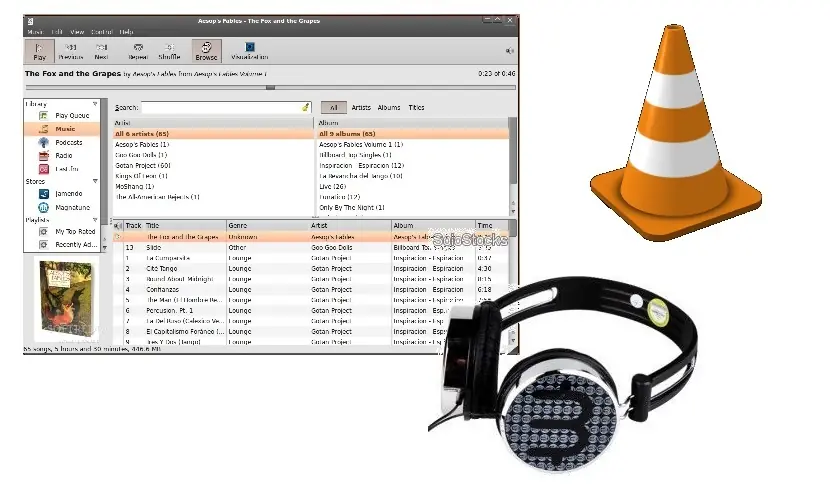Toggle Repeat mode
Screen dimensions: 830x500
(x=138, y=51)
